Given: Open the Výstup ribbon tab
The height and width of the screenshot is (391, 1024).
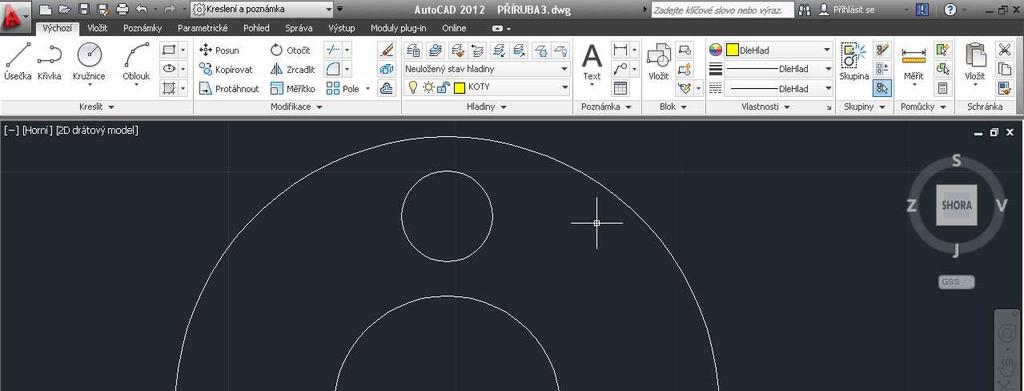Looking at the screenshot, I should coord(342,28).
